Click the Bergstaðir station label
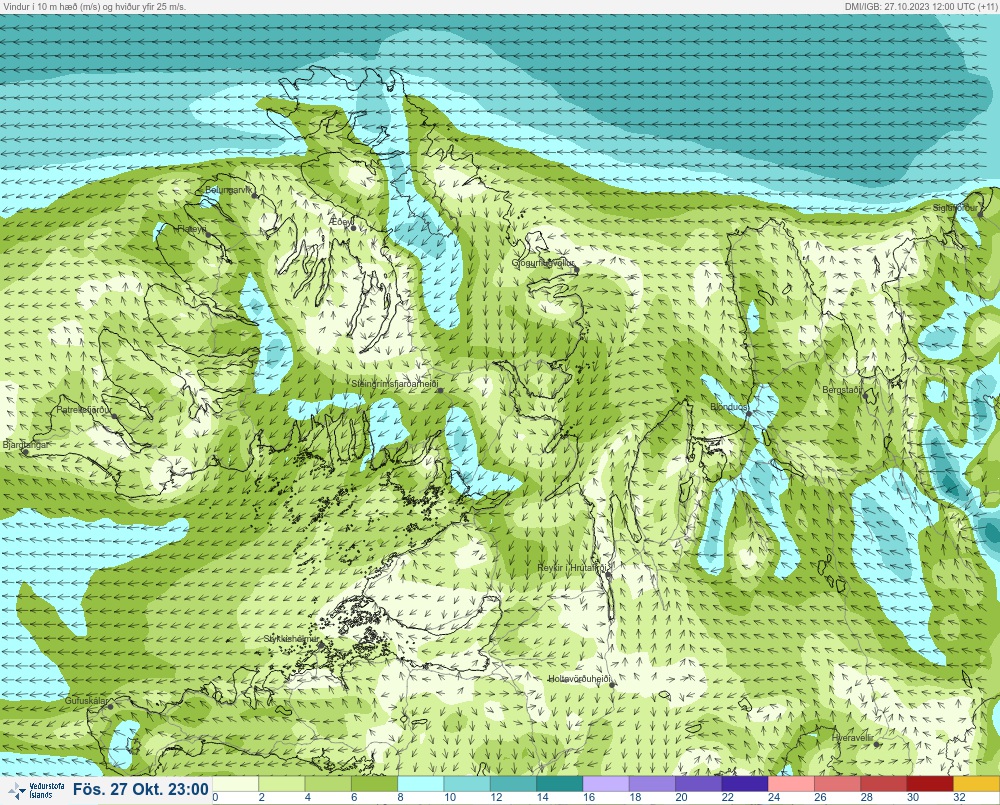Viewport: 1000px width, 805px height. click(842, 389)
